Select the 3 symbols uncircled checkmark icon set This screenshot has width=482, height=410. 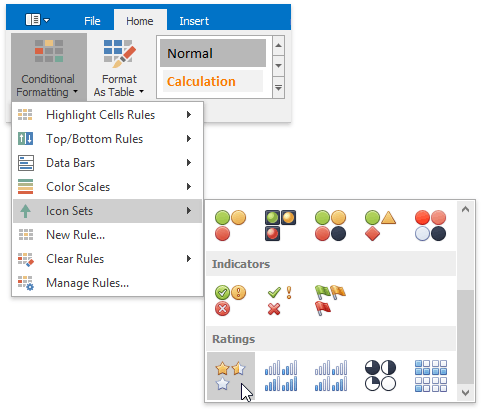point(281,301)
